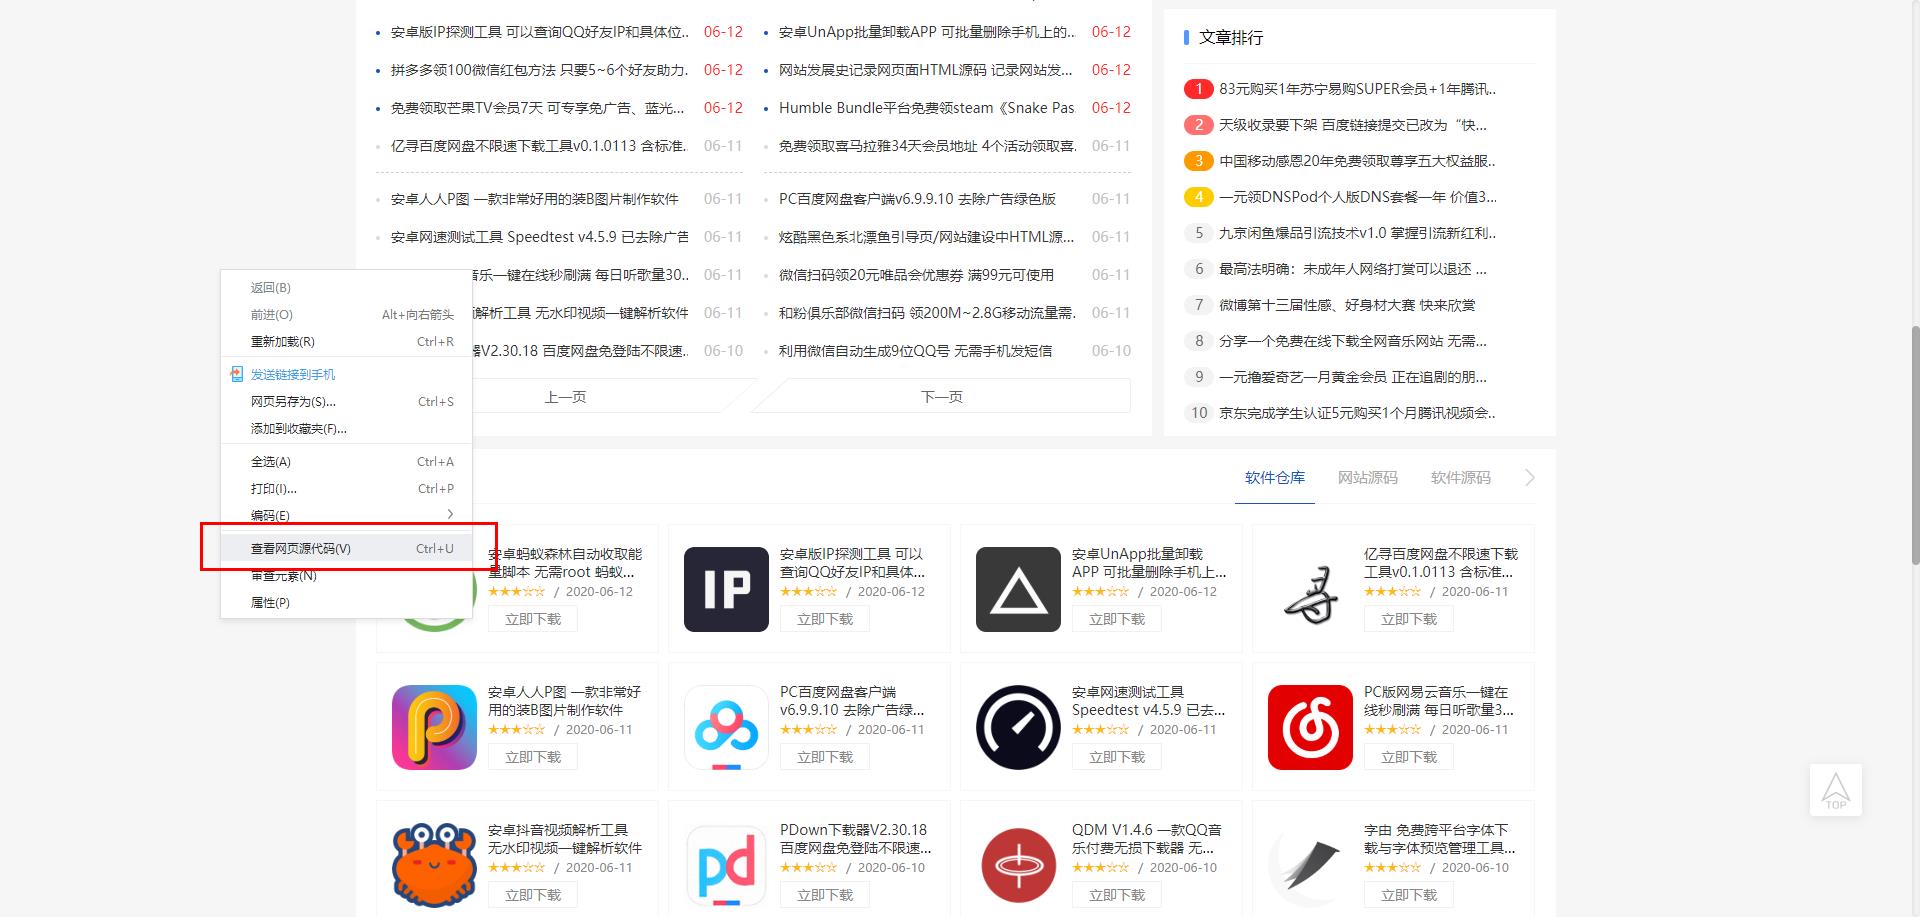Open the 网易云音乐 red music icon
Viewport: 1920px width, 917px height.
pos(1309,728)
